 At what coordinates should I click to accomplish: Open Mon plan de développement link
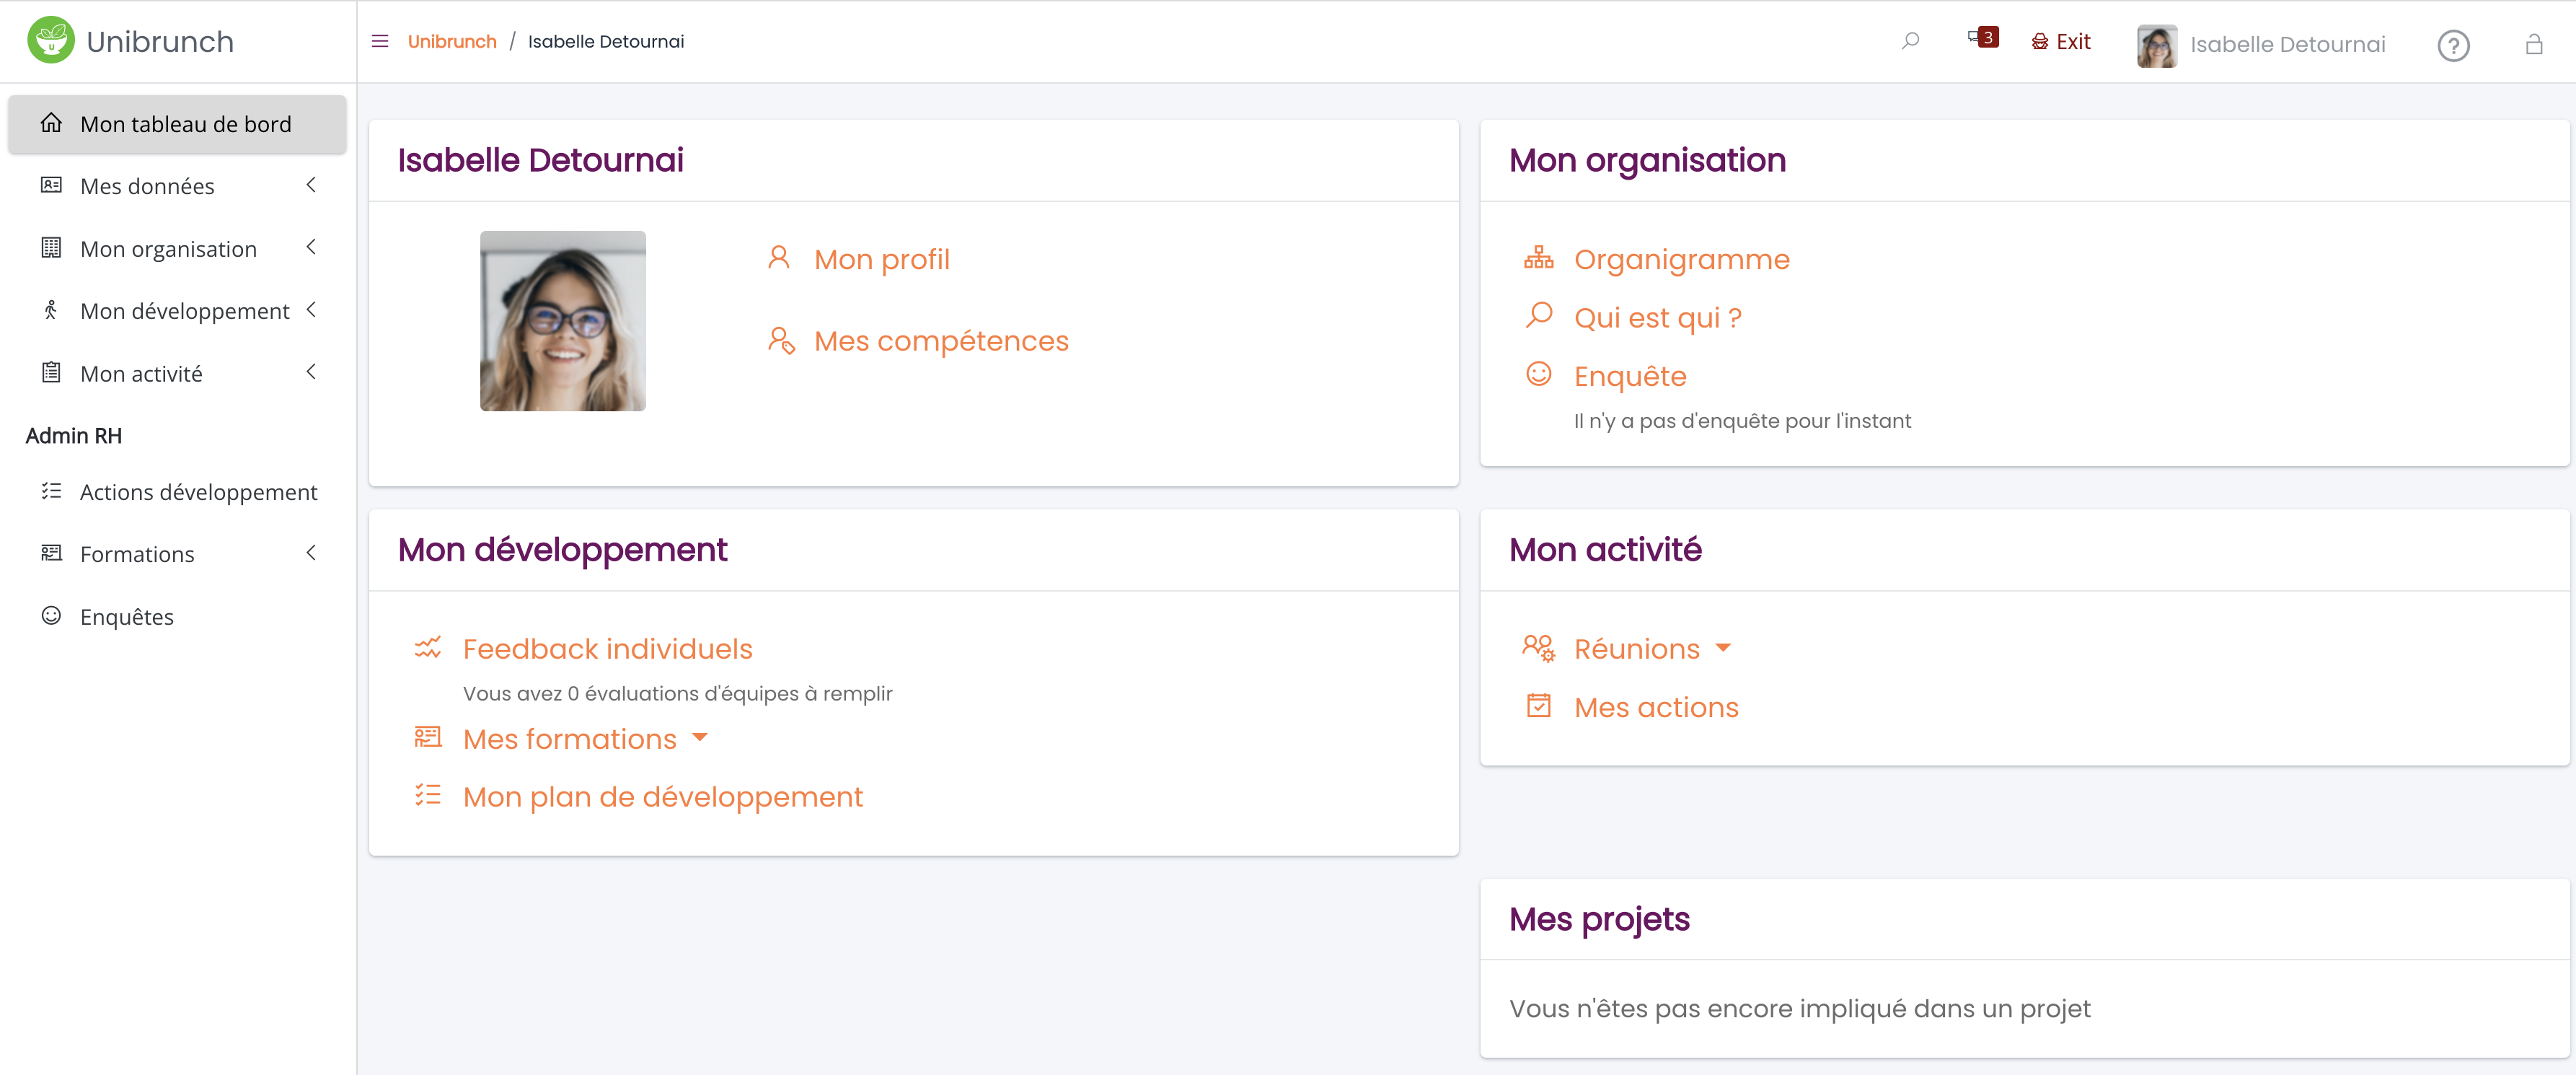pyautogui.click(x=662, y=796)
